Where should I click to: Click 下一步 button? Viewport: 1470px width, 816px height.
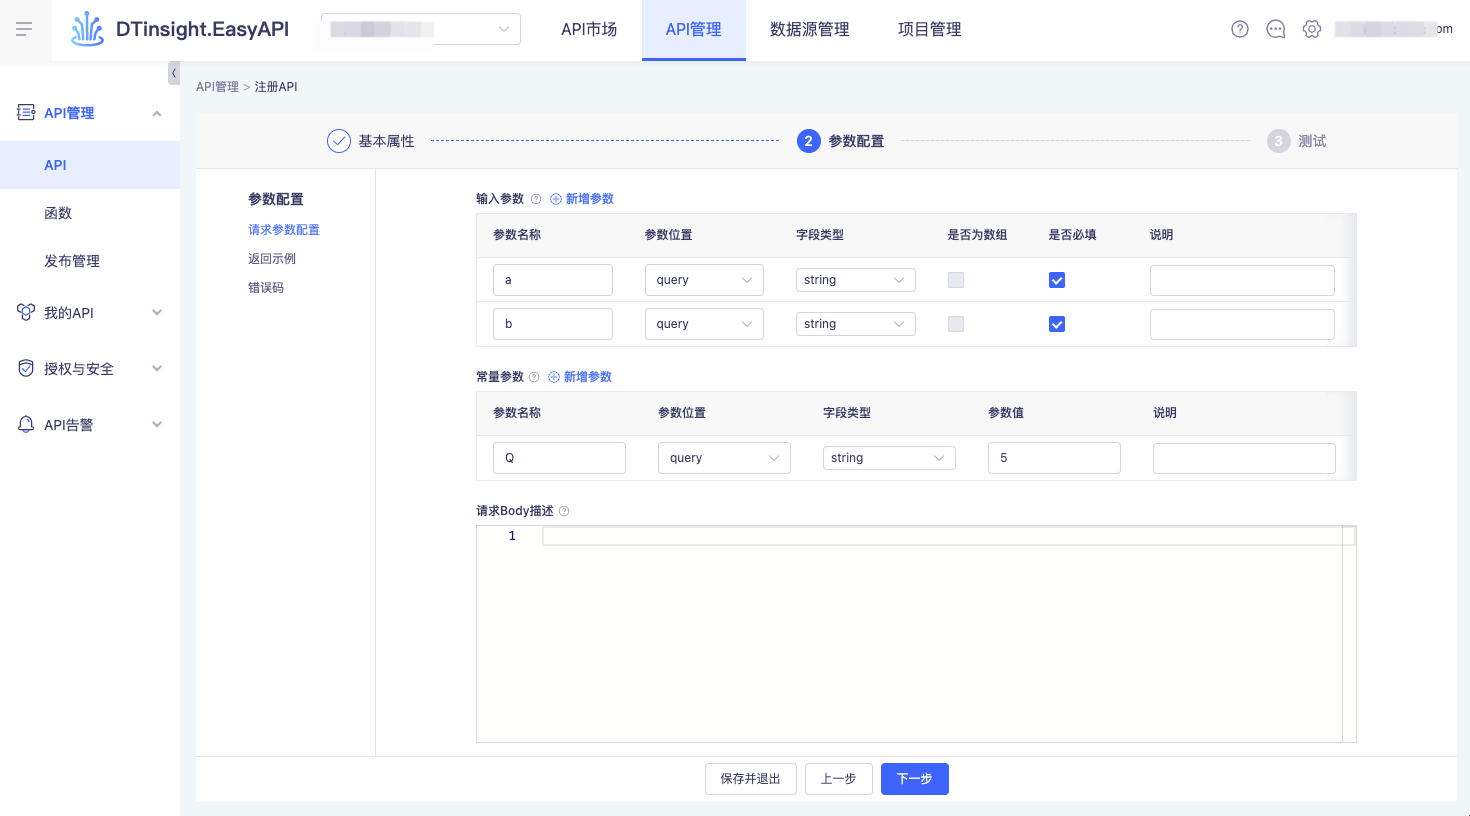pos(915,779)
